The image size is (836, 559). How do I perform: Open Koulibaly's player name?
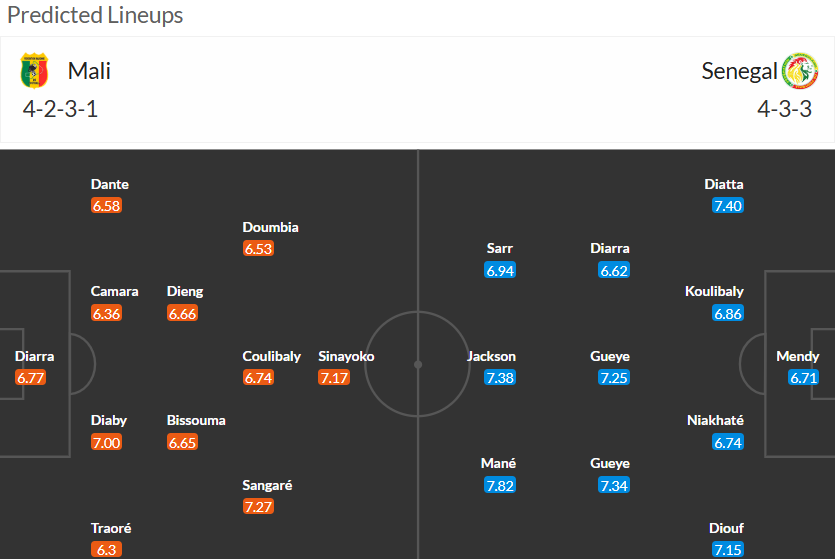pos(714,291)
